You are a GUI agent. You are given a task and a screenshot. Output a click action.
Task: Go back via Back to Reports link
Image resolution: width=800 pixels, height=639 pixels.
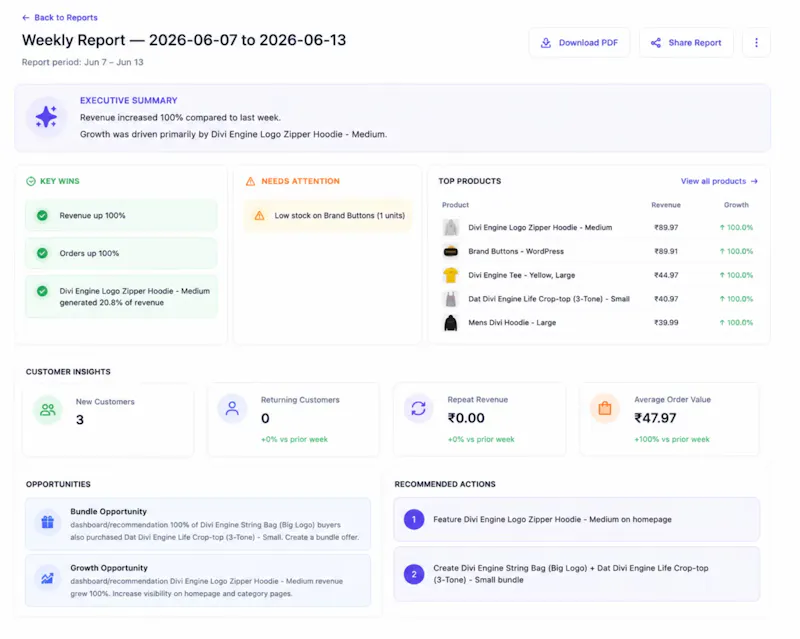coord(60,17)
